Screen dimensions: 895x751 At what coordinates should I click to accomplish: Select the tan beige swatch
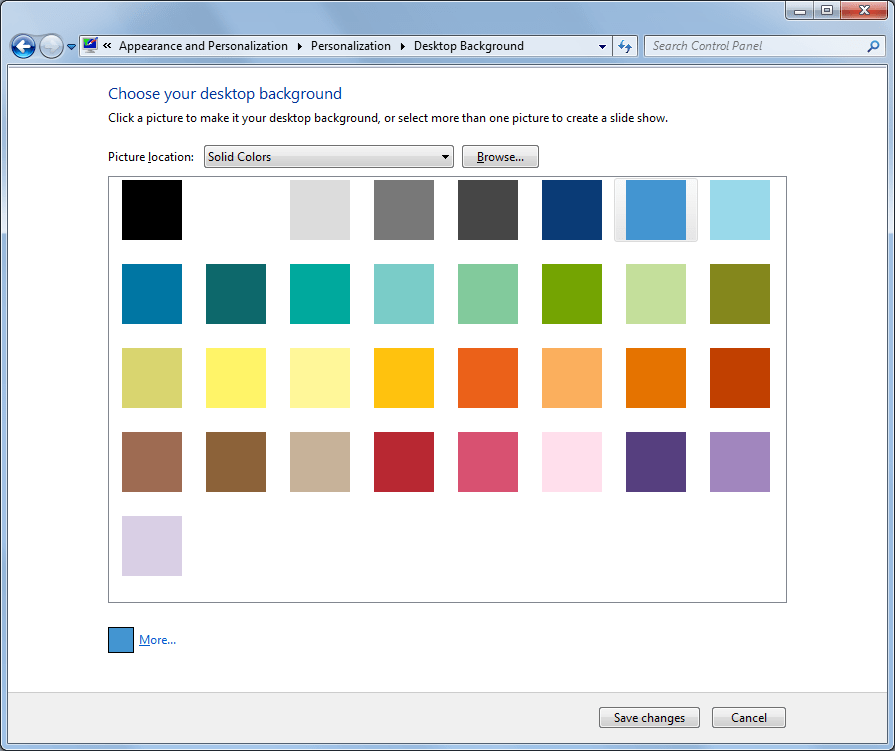[x=320, y=462]
